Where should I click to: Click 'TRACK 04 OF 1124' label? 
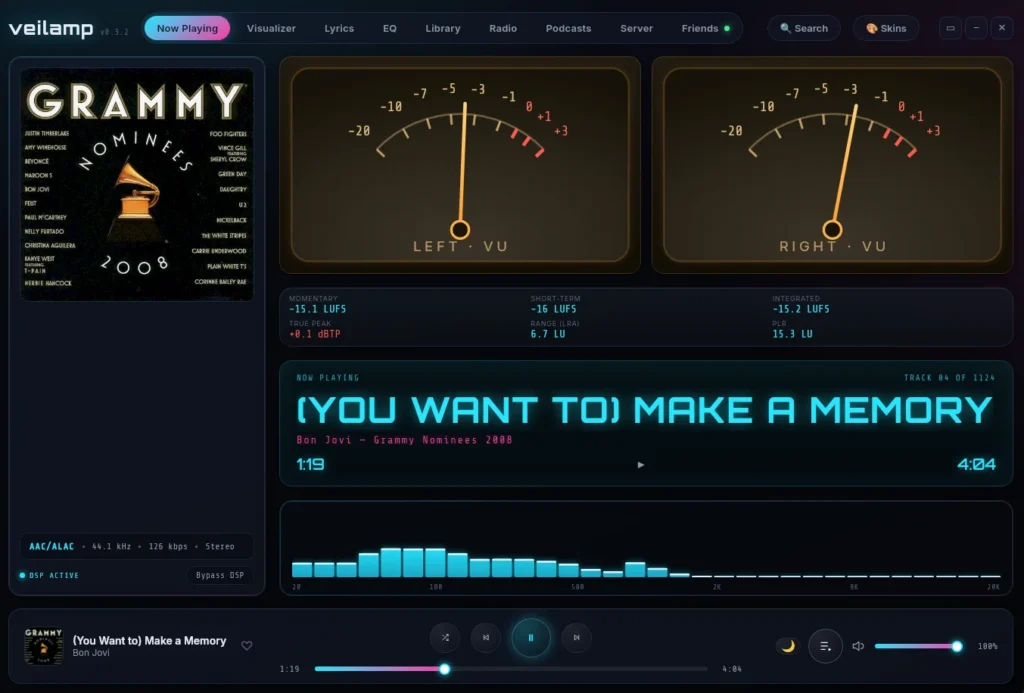coord(949,378)
